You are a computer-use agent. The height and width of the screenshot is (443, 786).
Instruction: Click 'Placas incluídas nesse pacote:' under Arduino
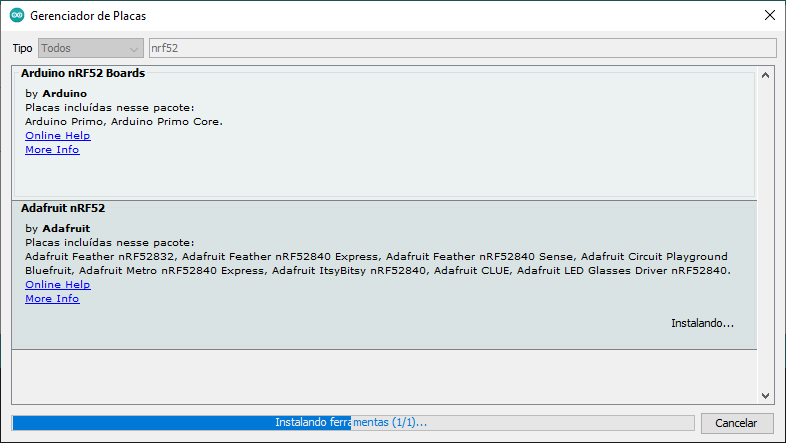[x=110, y=107]
